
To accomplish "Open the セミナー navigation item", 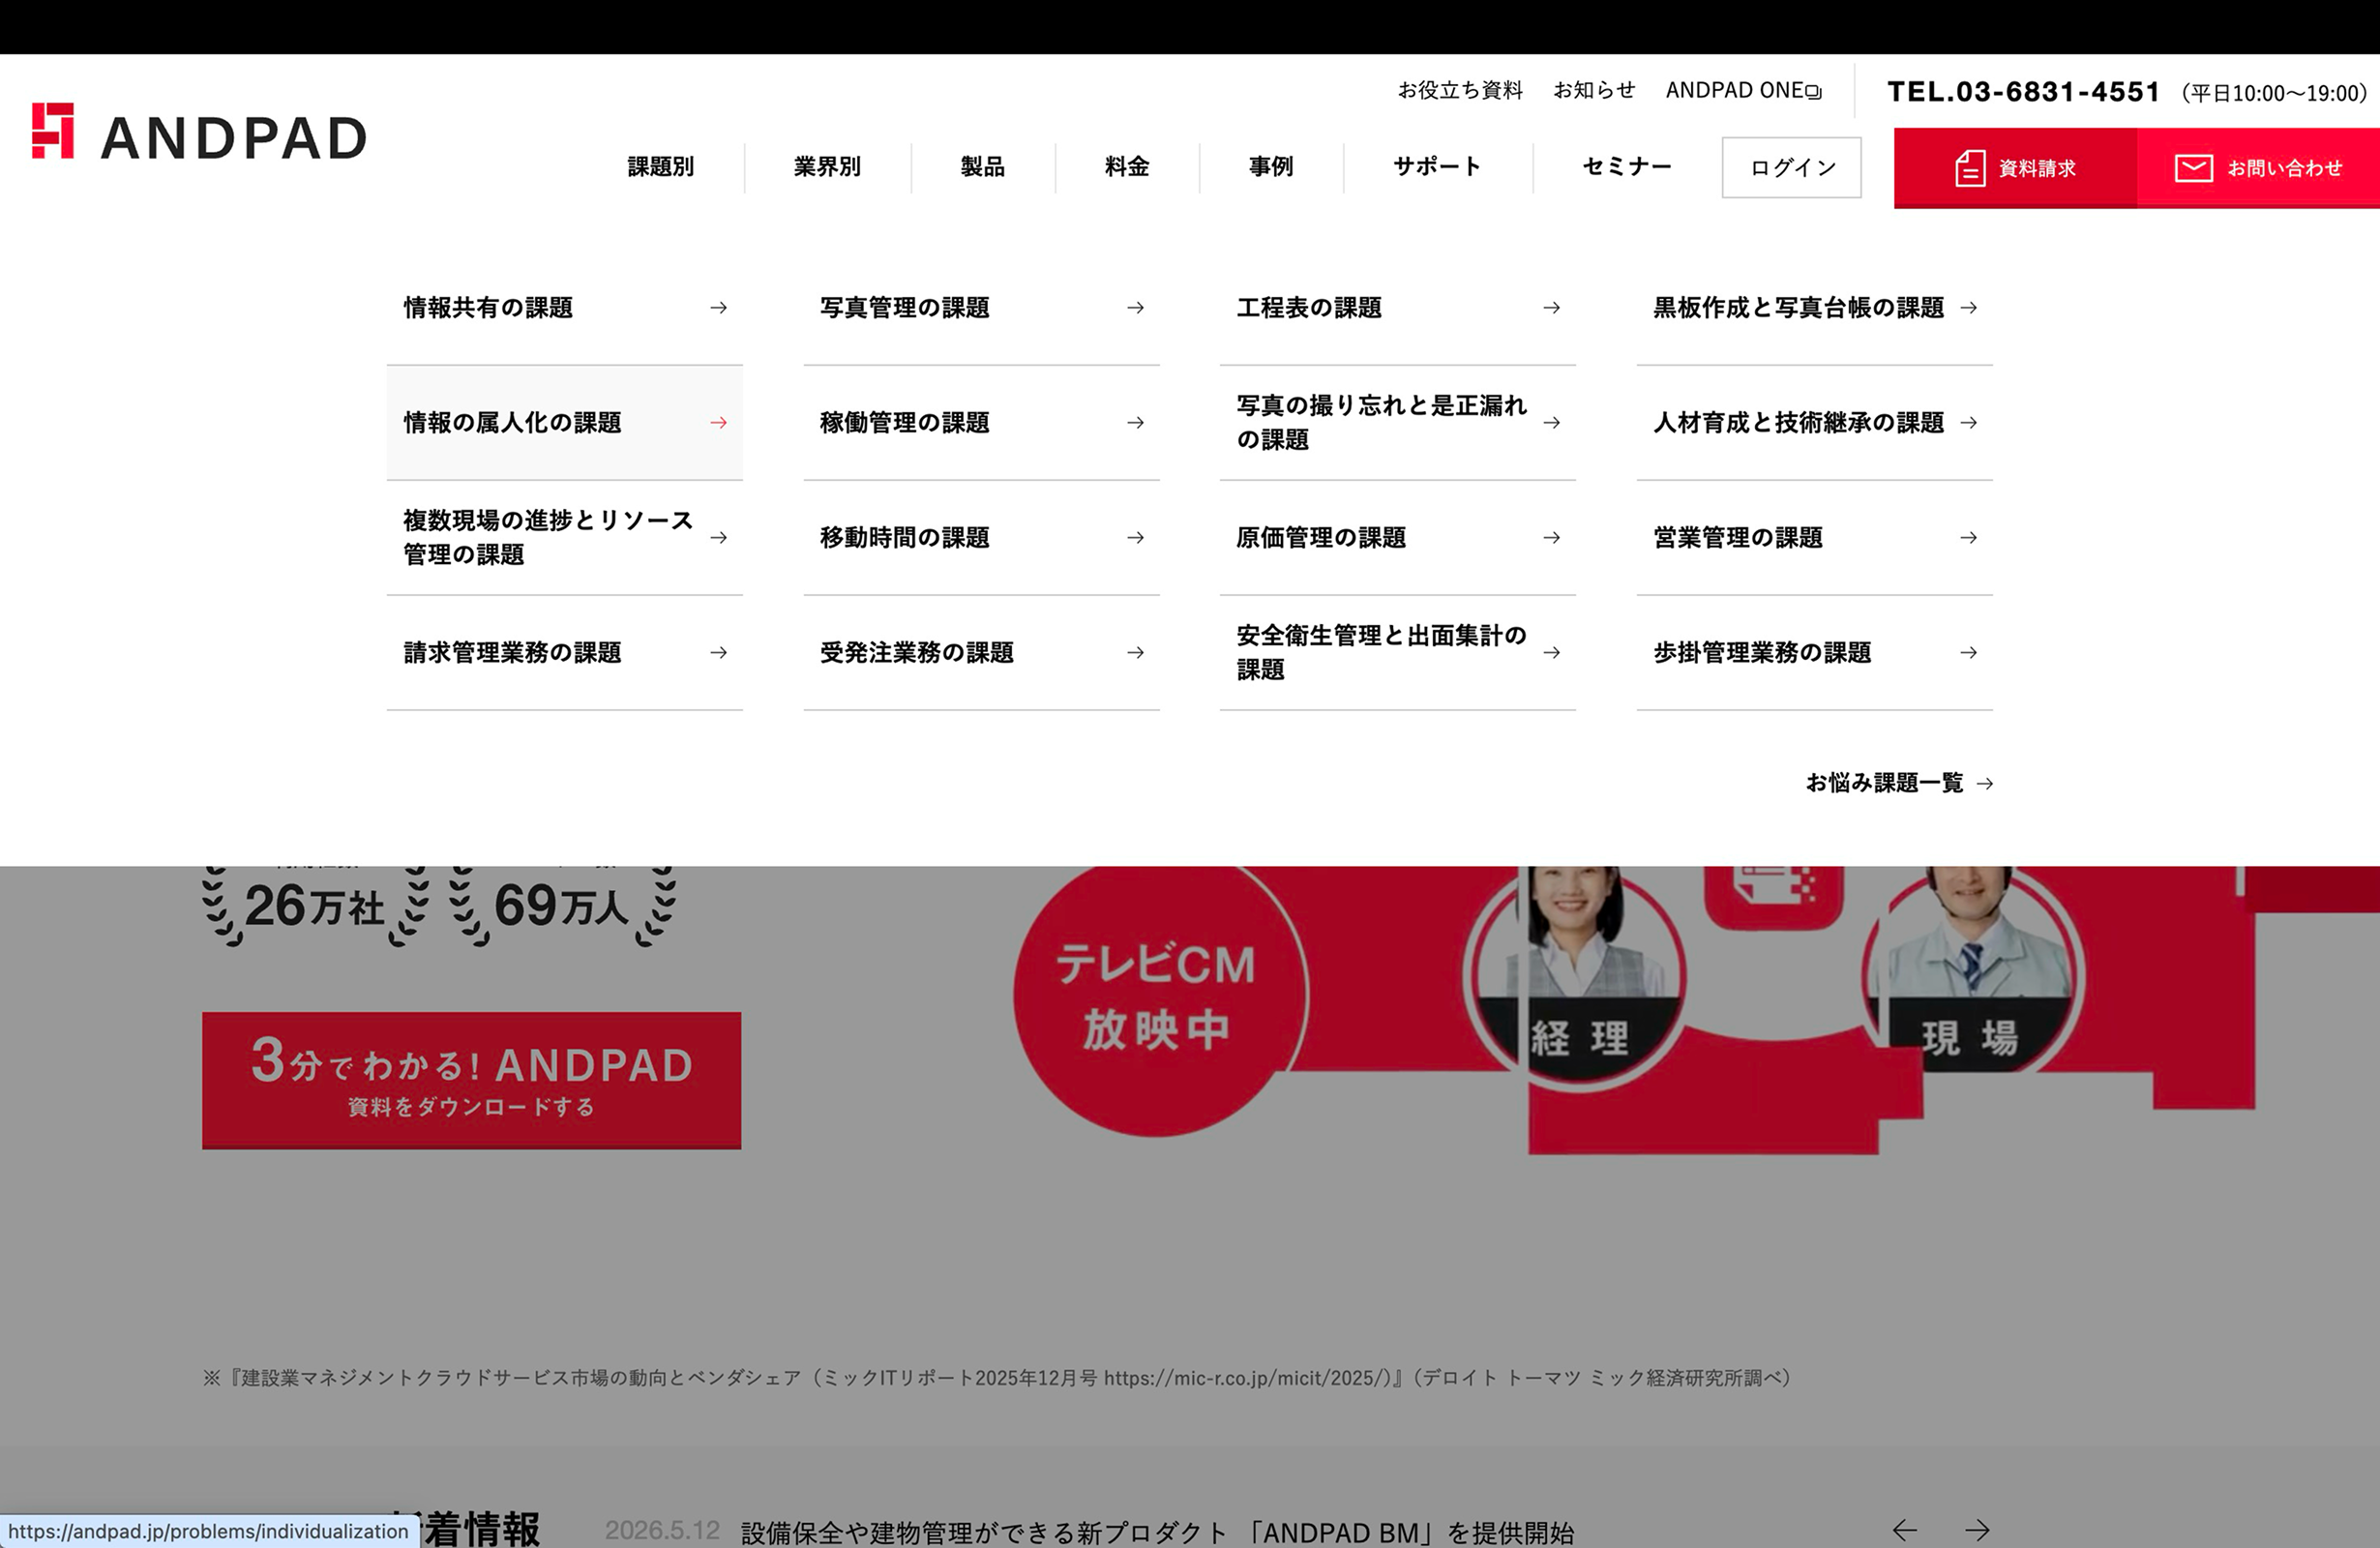I will (x=1626, y=167).
